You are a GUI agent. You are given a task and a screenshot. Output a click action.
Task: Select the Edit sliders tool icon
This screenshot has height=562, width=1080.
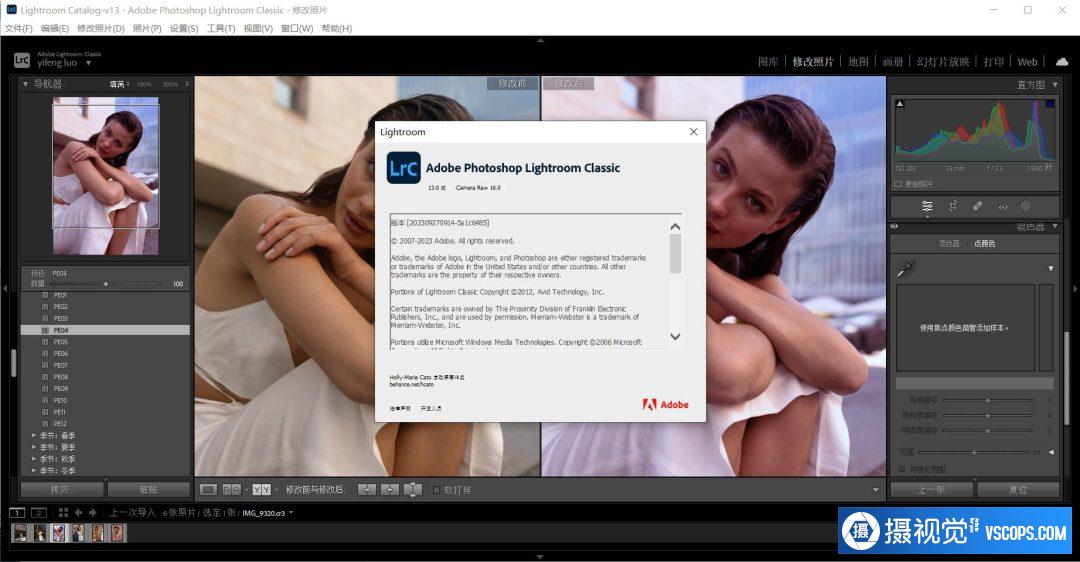click(x=927, y=206)
